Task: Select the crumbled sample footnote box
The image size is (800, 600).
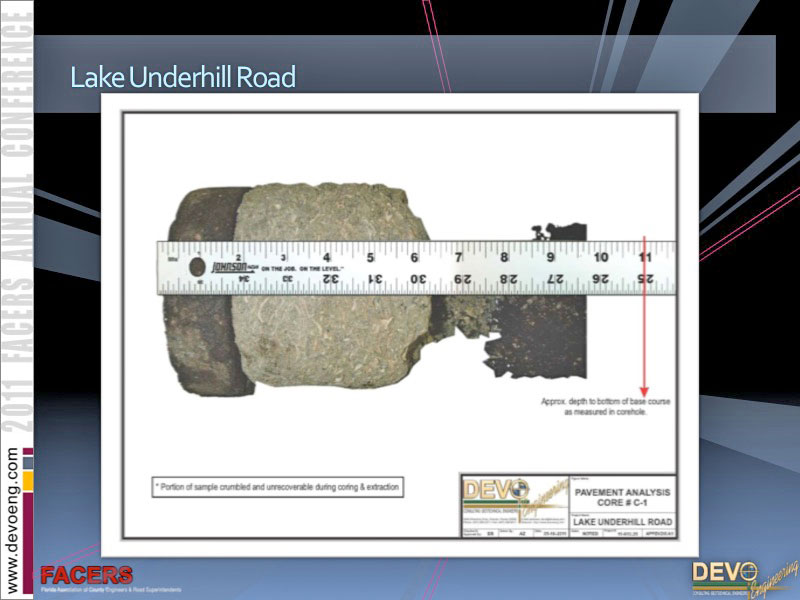Action: (277, 487)
